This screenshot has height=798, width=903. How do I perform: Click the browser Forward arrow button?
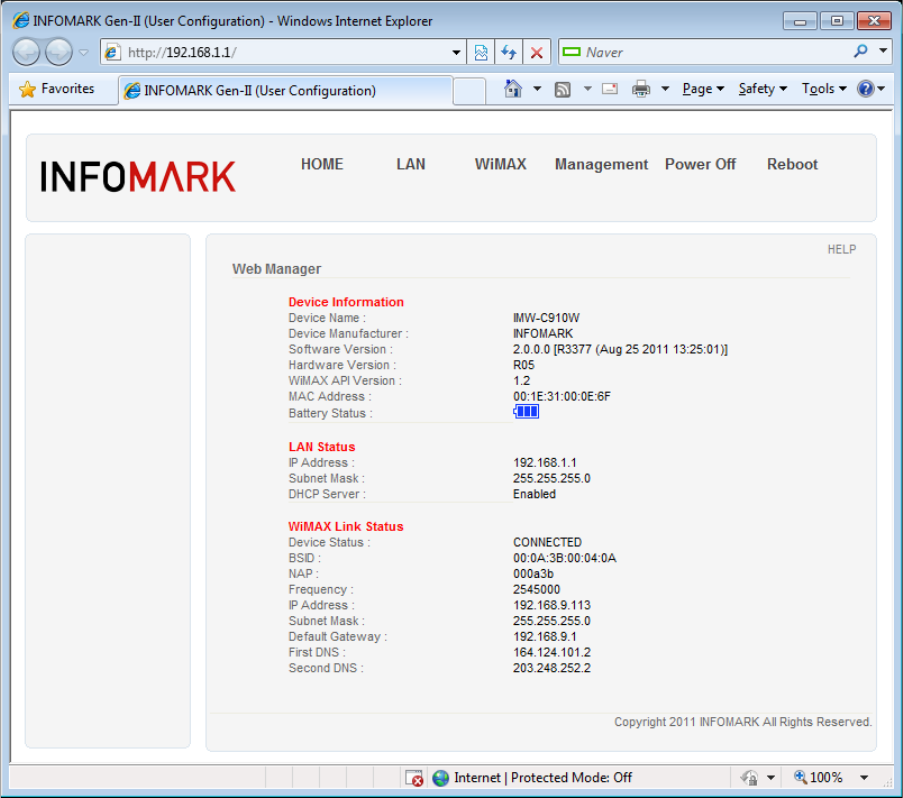[x=59, y=52]
